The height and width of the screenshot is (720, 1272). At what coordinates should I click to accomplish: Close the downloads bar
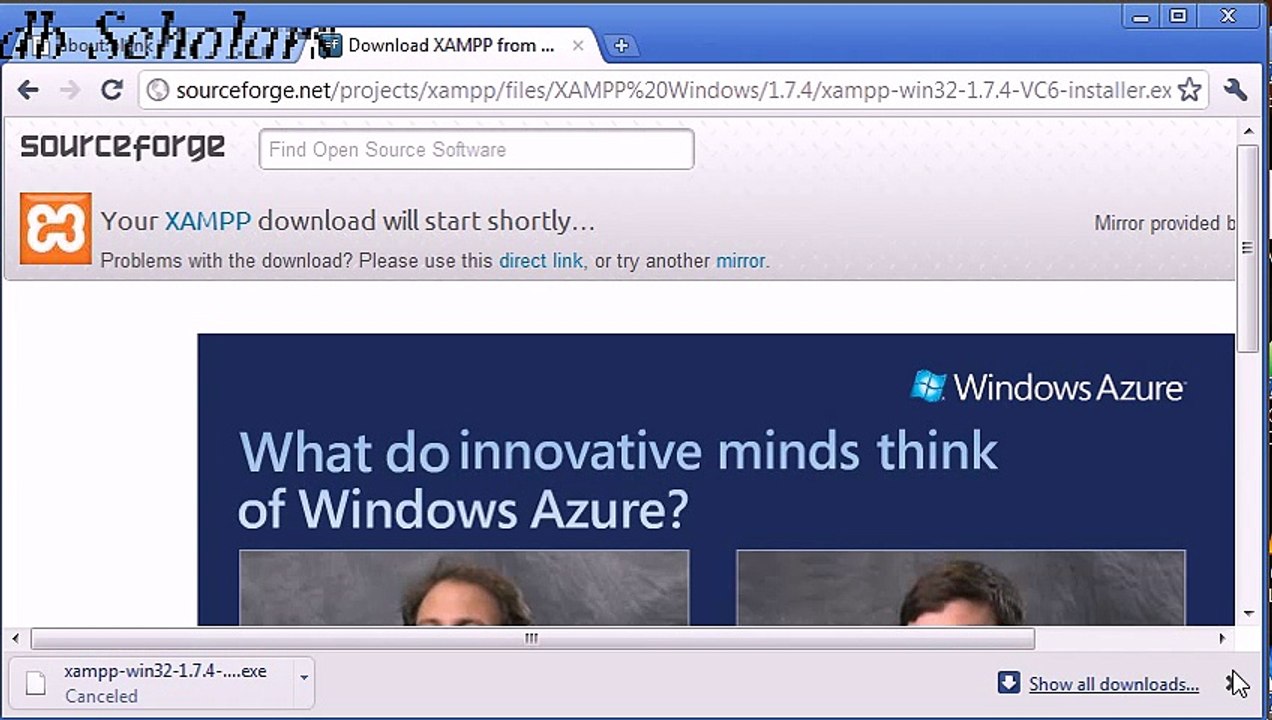click(1234, 683)
